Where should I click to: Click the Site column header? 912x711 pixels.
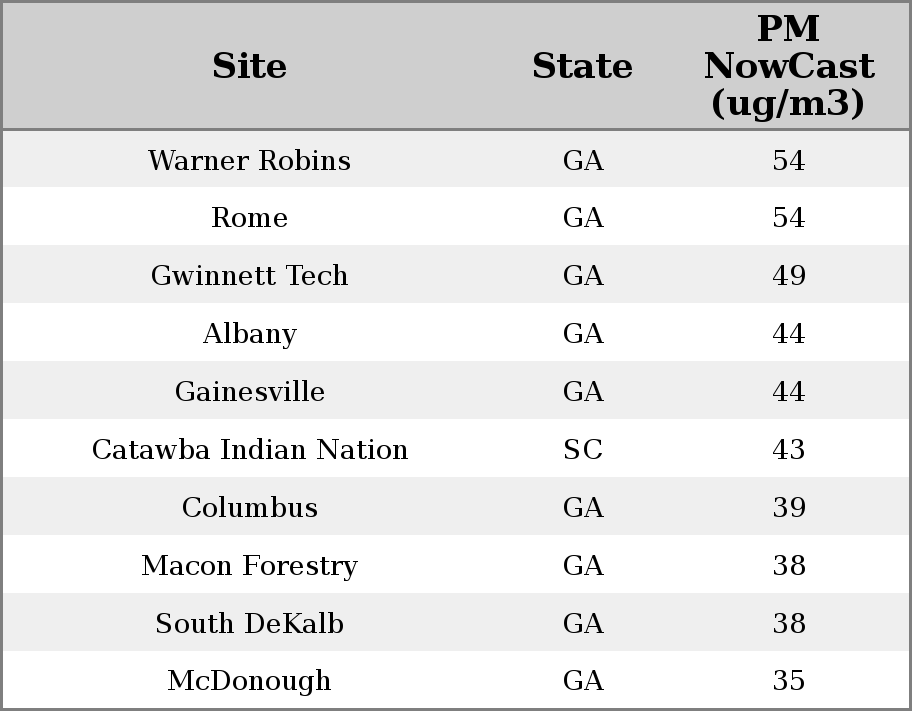pyautogui.click(x=249, y=66)
